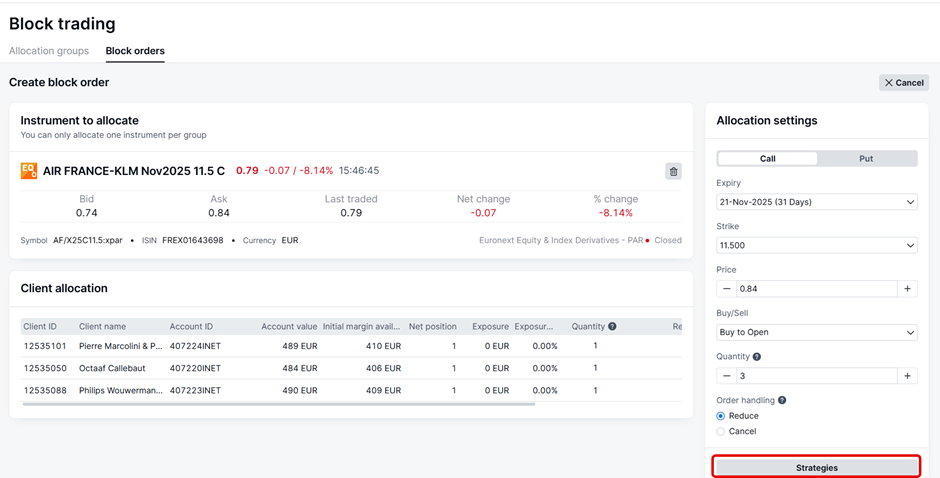Decrease quantity with minus button

[727, 376]
